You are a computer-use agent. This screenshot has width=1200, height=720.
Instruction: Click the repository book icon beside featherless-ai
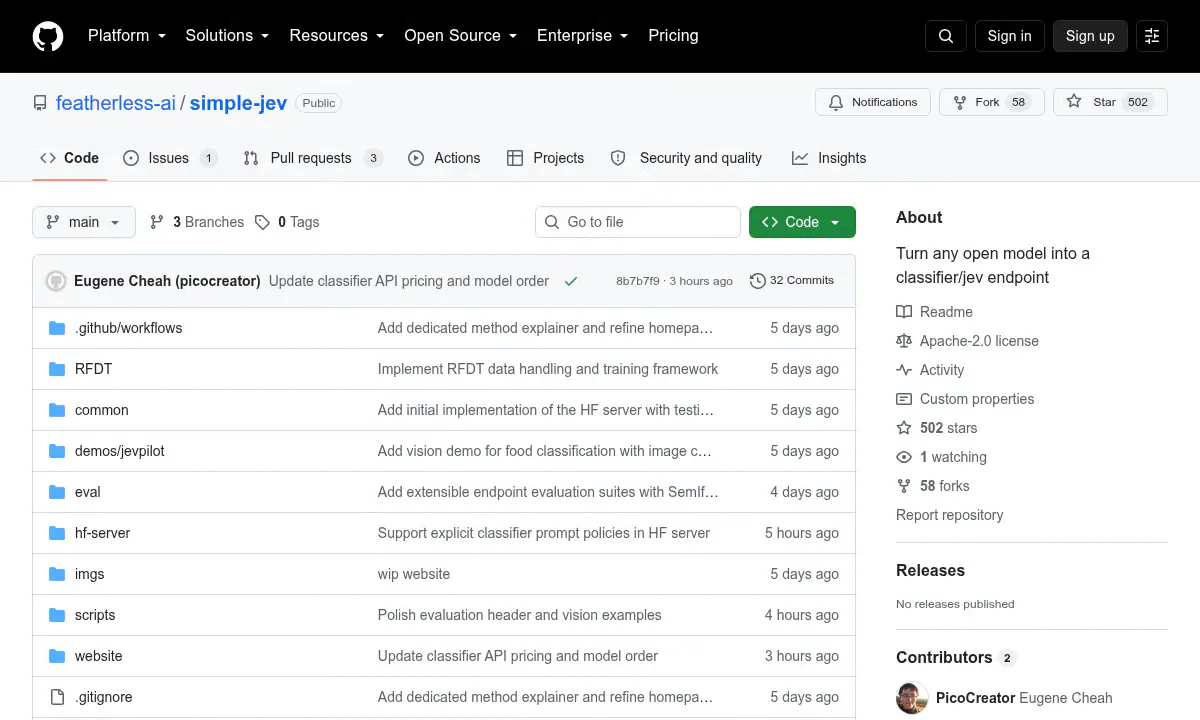40,103
